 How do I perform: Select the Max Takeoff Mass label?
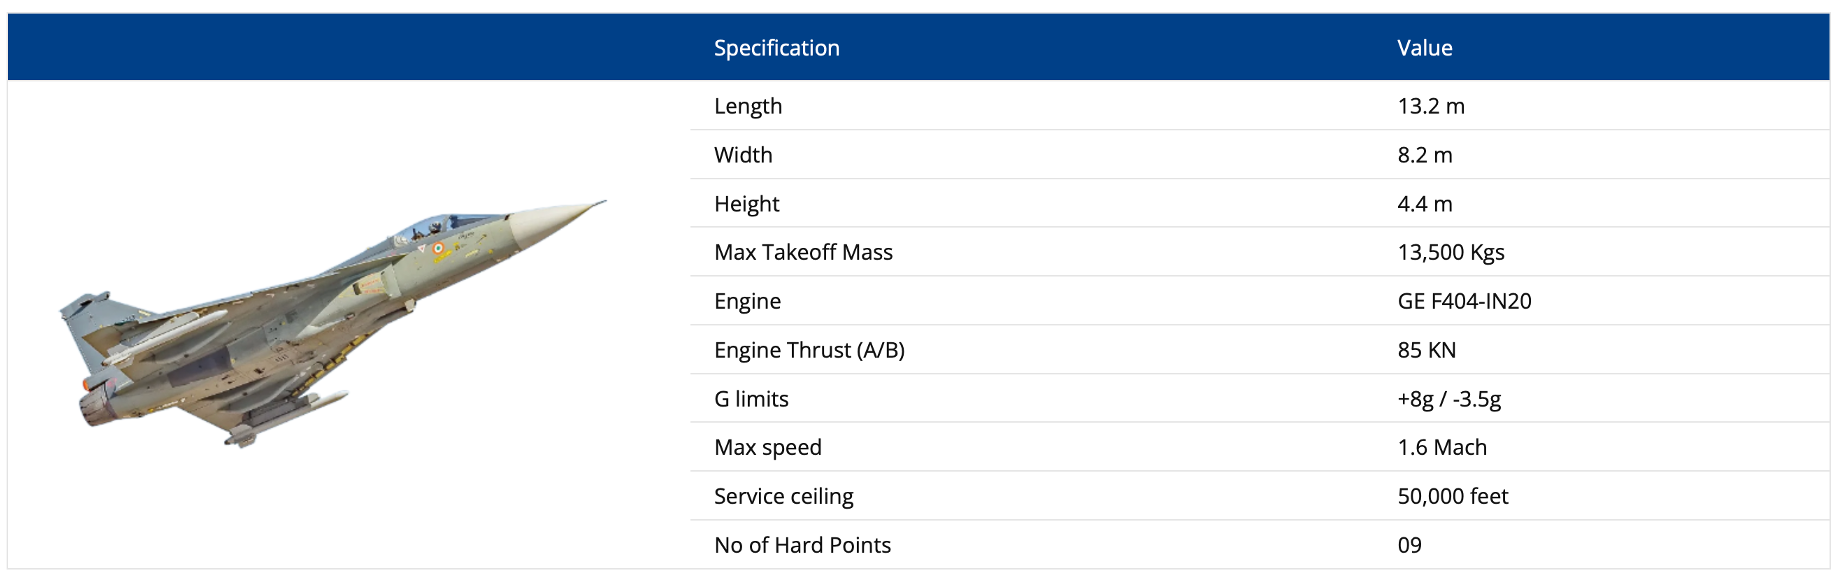[x=803, y=252]
